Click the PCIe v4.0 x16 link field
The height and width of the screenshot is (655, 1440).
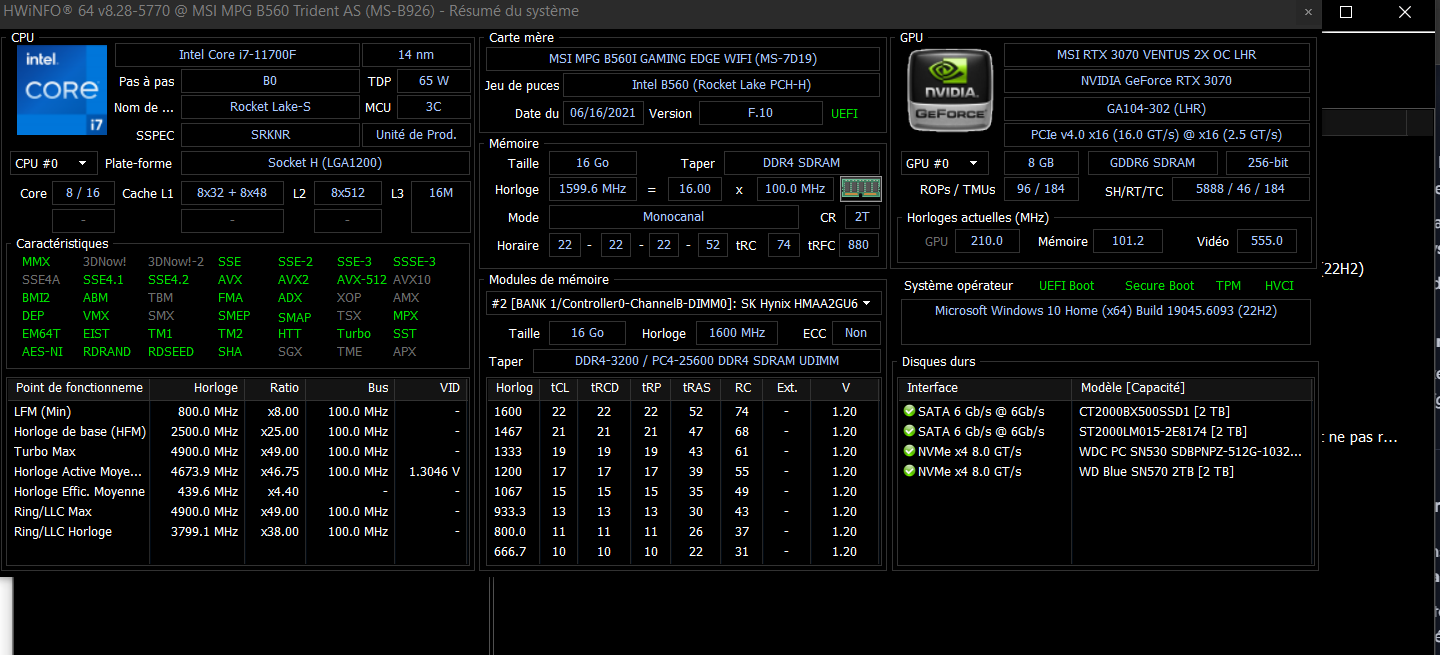click(1157, 135)
